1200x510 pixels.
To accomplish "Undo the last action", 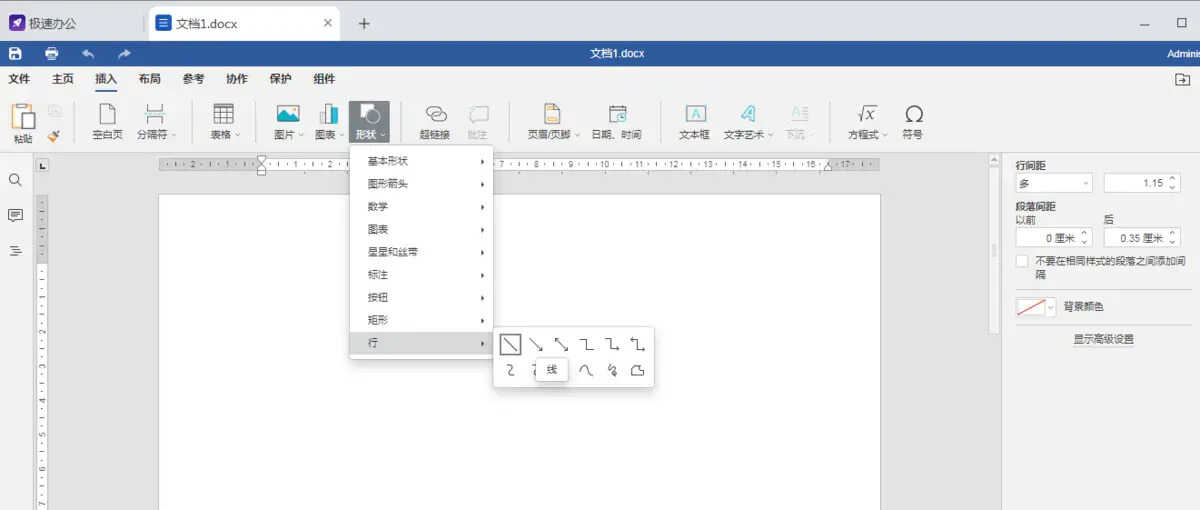I will pyautogui.click(x=88, y=54).
